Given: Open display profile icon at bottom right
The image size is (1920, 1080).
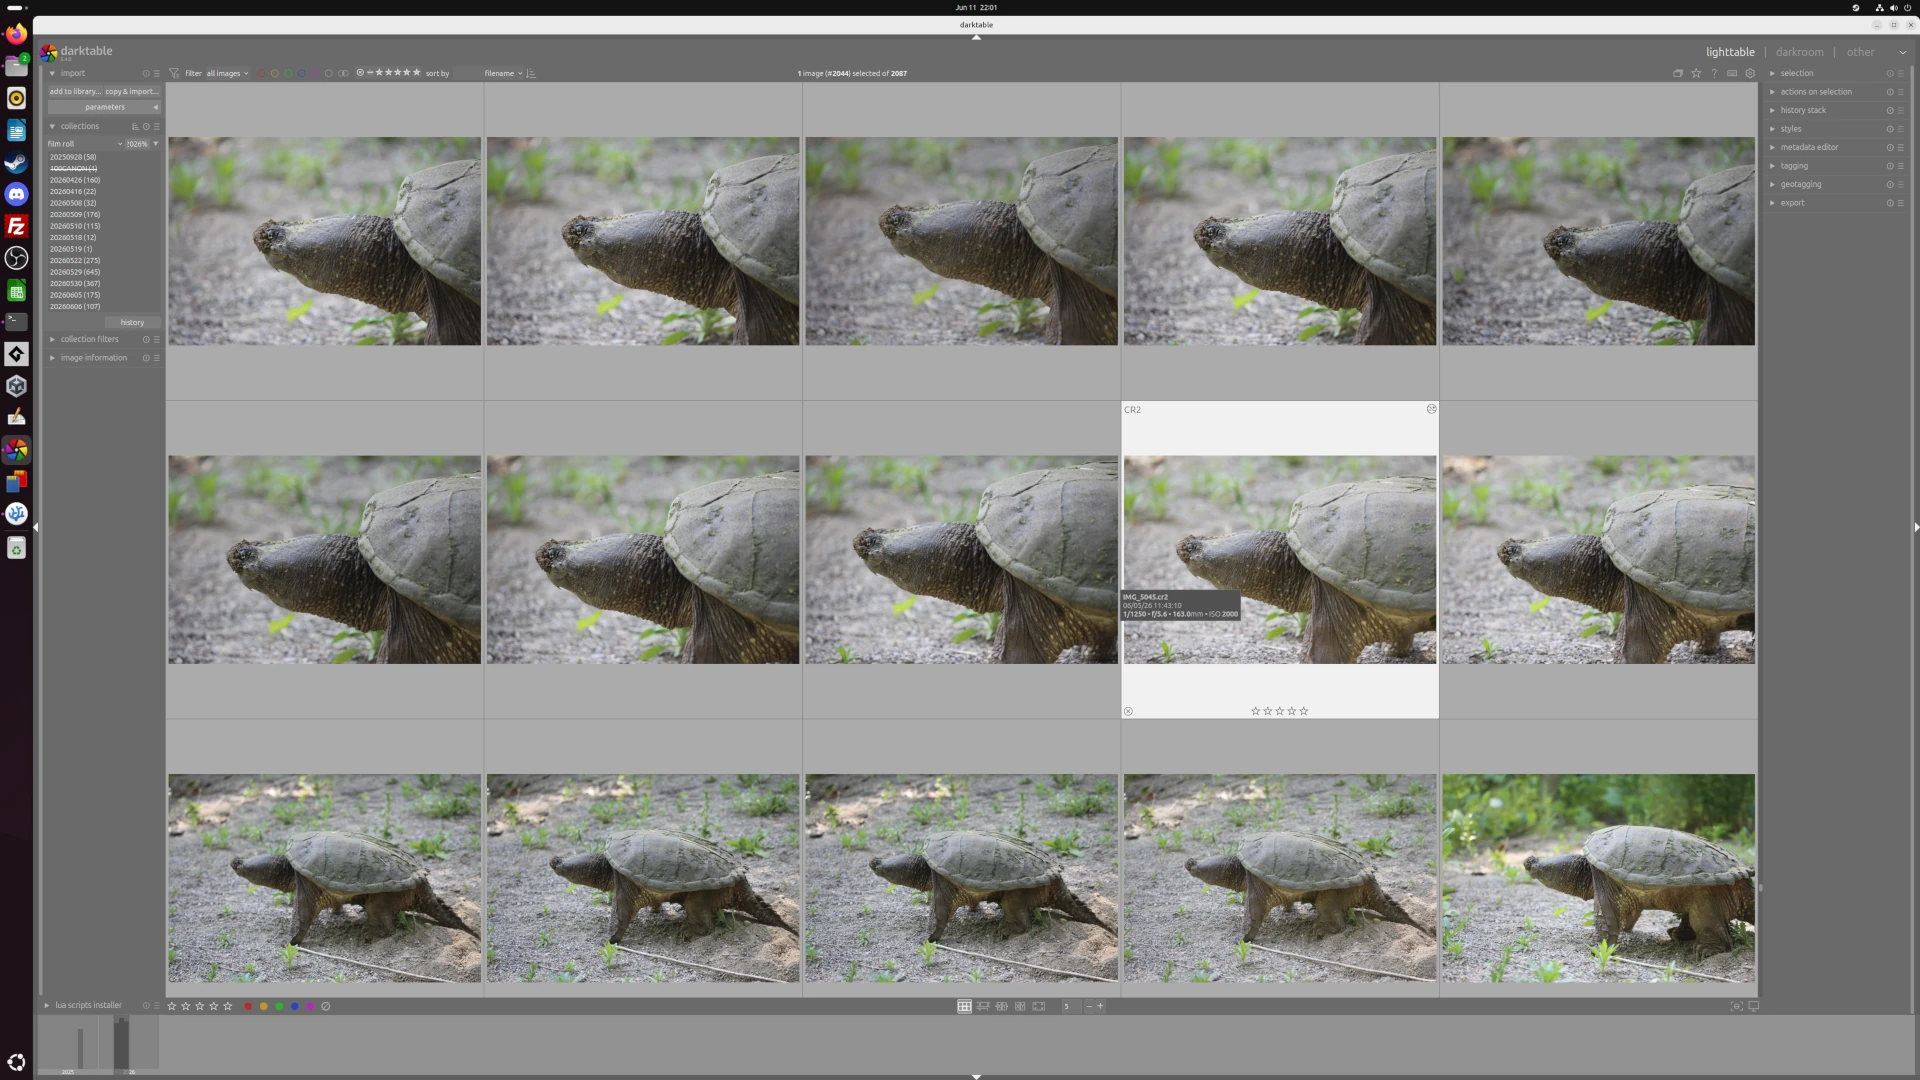Looking at the screenshot, I should pos(1753,1006).
